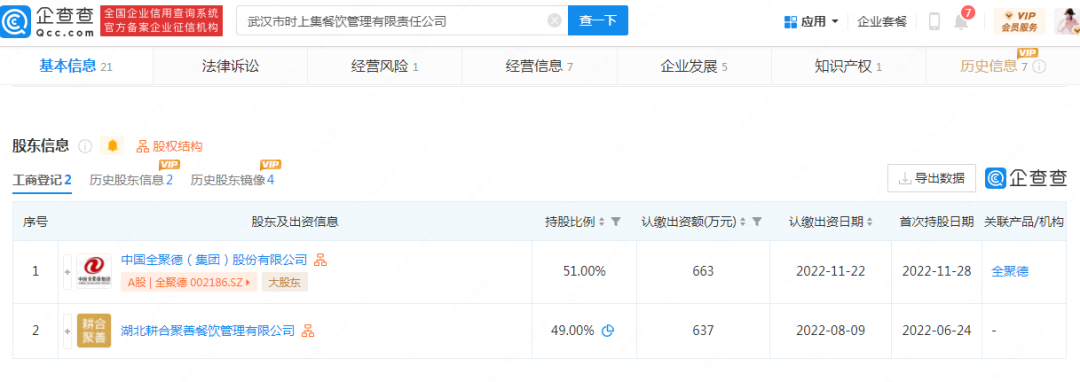
Task: Open the mobile phone app icon
Action: tap(935, 21)
